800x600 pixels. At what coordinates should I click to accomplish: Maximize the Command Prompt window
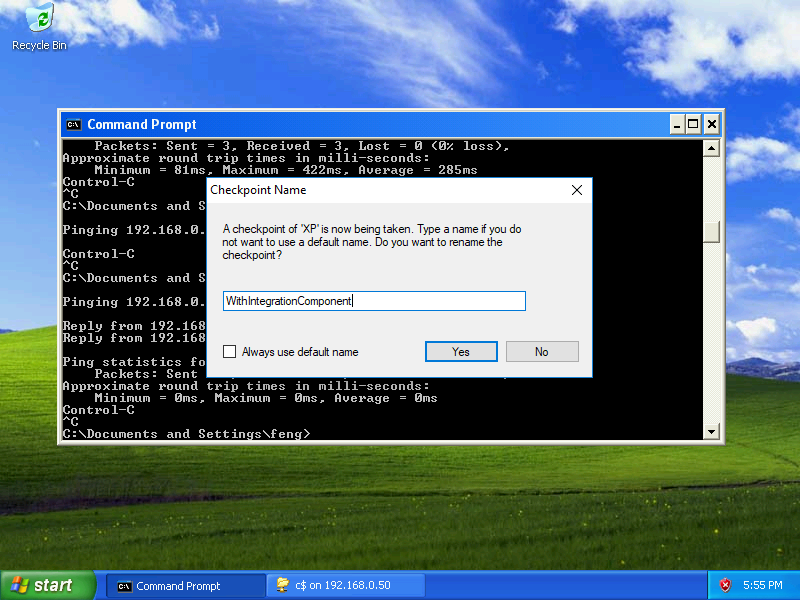[x=693, y=124]
